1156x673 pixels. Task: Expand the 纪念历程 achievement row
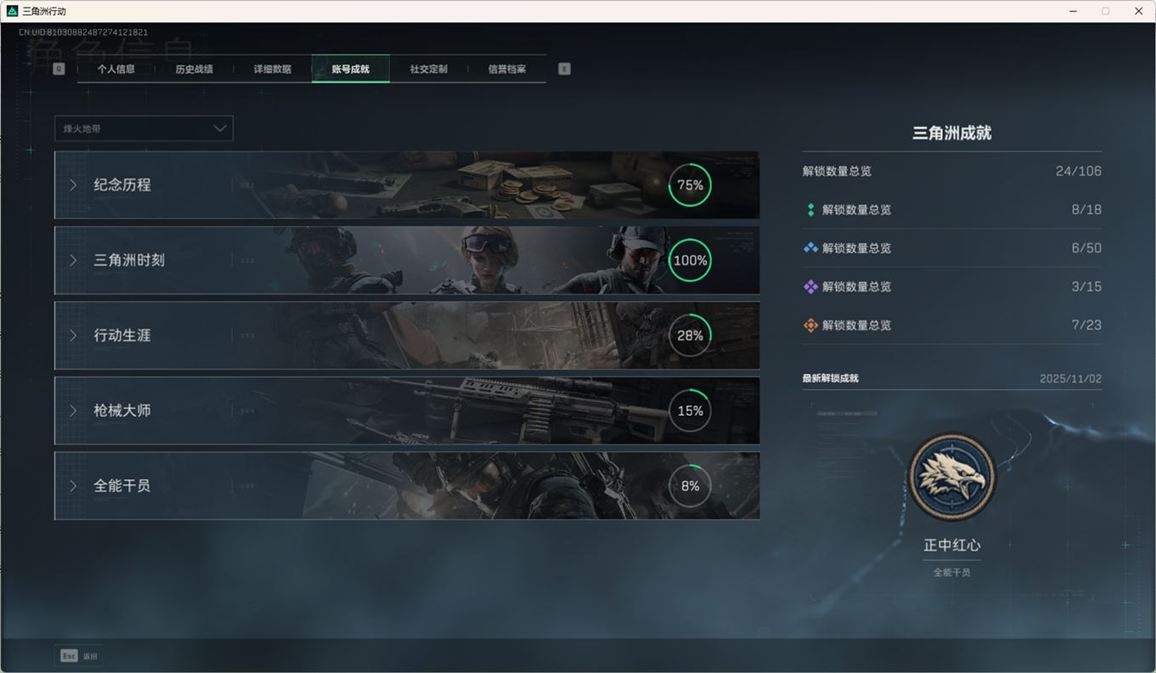click(x=406, y=185)
